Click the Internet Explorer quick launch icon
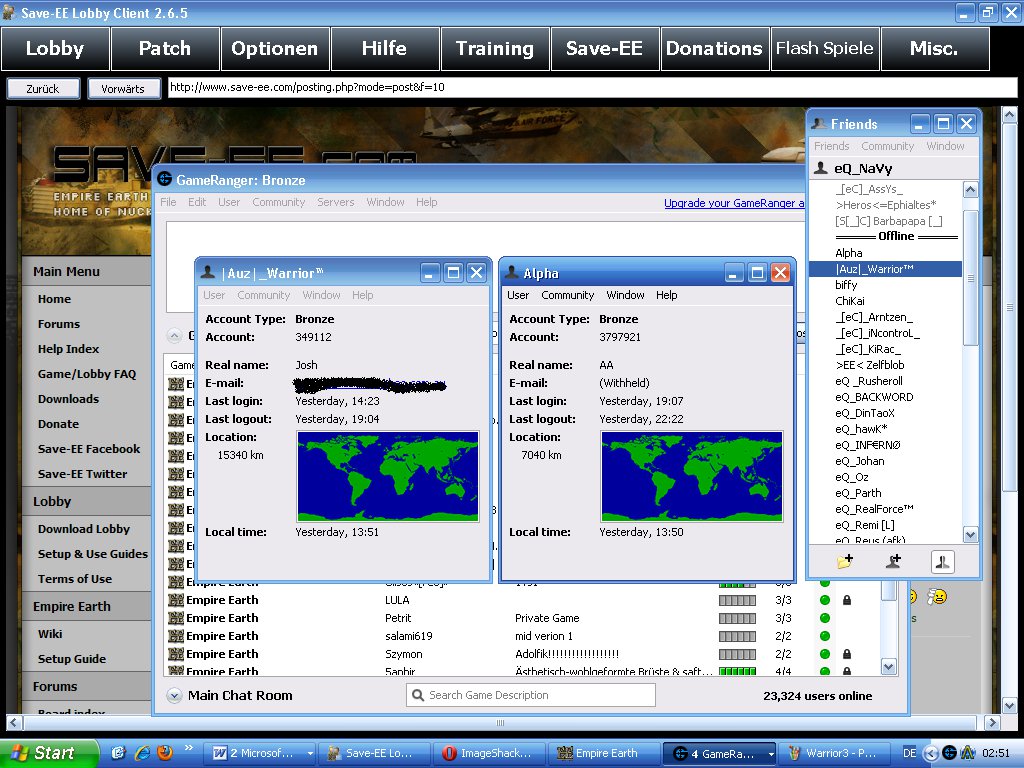 pos(141,753)
